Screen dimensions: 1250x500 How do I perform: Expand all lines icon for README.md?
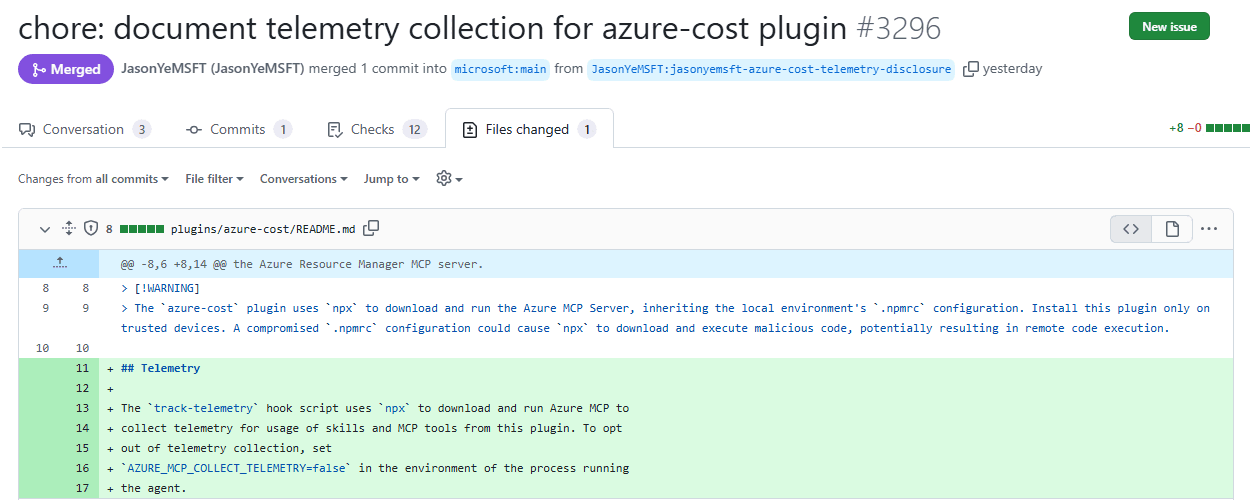click(x=69, y=229)
